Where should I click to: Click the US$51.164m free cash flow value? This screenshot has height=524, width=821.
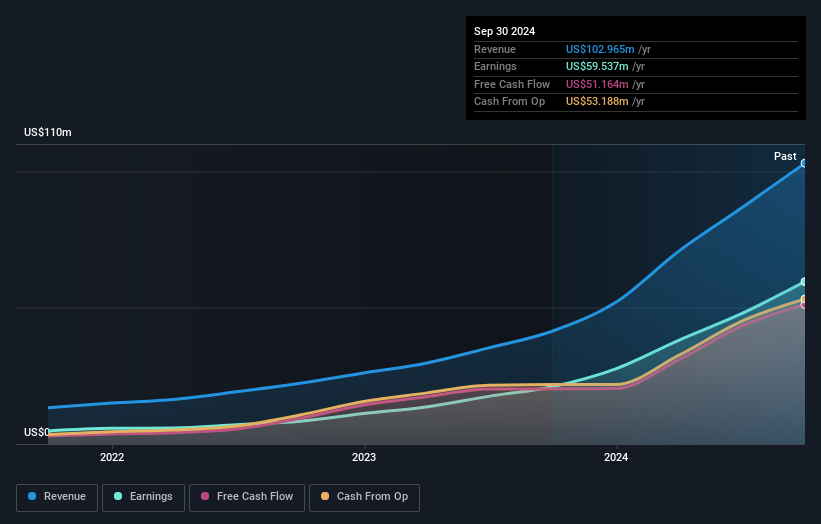tap(597, 84)
